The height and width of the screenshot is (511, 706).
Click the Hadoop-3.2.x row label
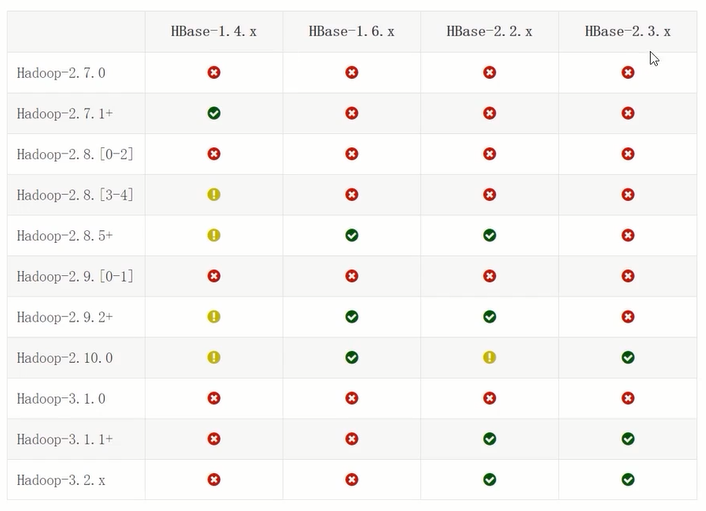(61, 480)
